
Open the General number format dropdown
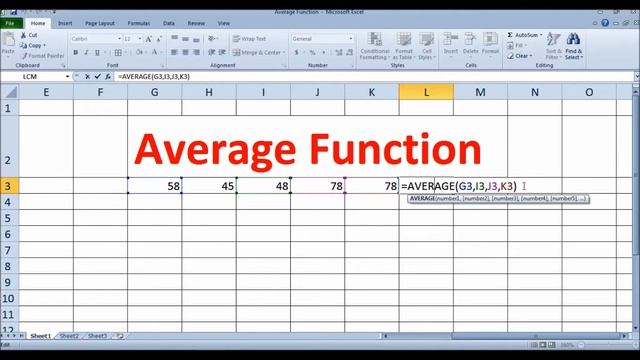pos(351,39)
